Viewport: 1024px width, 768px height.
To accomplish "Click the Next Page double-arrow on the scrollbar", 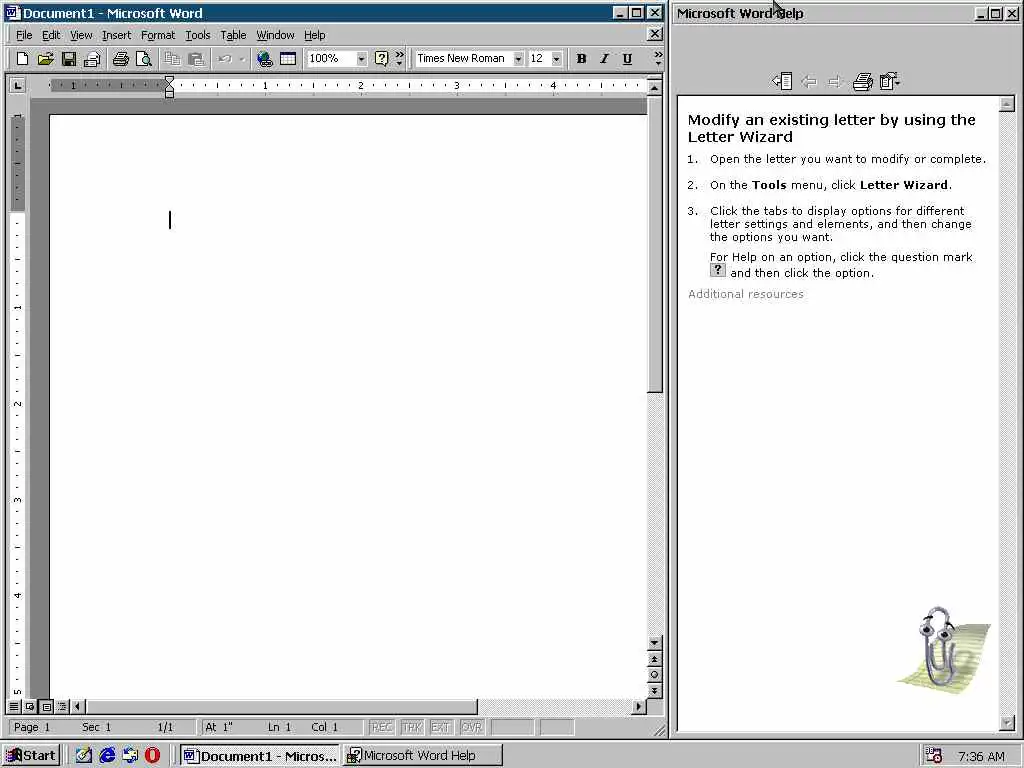I will tap(654, 690).
